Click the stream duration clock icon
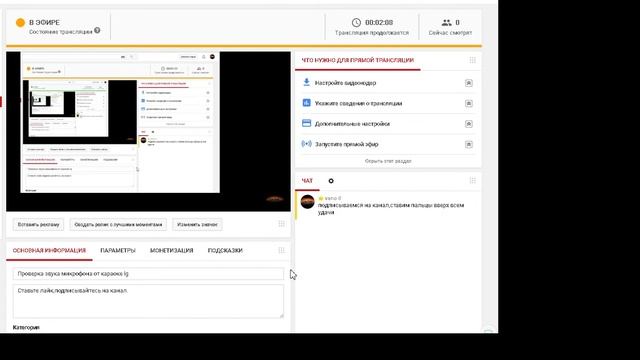Image resolution: width=640 pixels, height=360 pixels. pos(356,22)
